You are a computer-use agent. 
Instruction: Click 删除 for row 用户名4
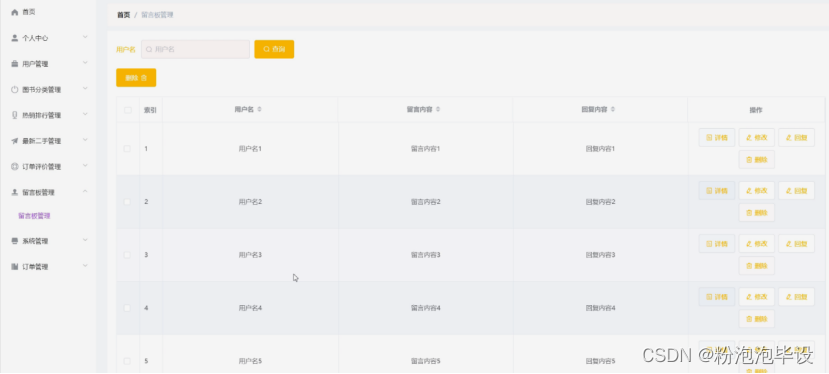click(757, 318)
